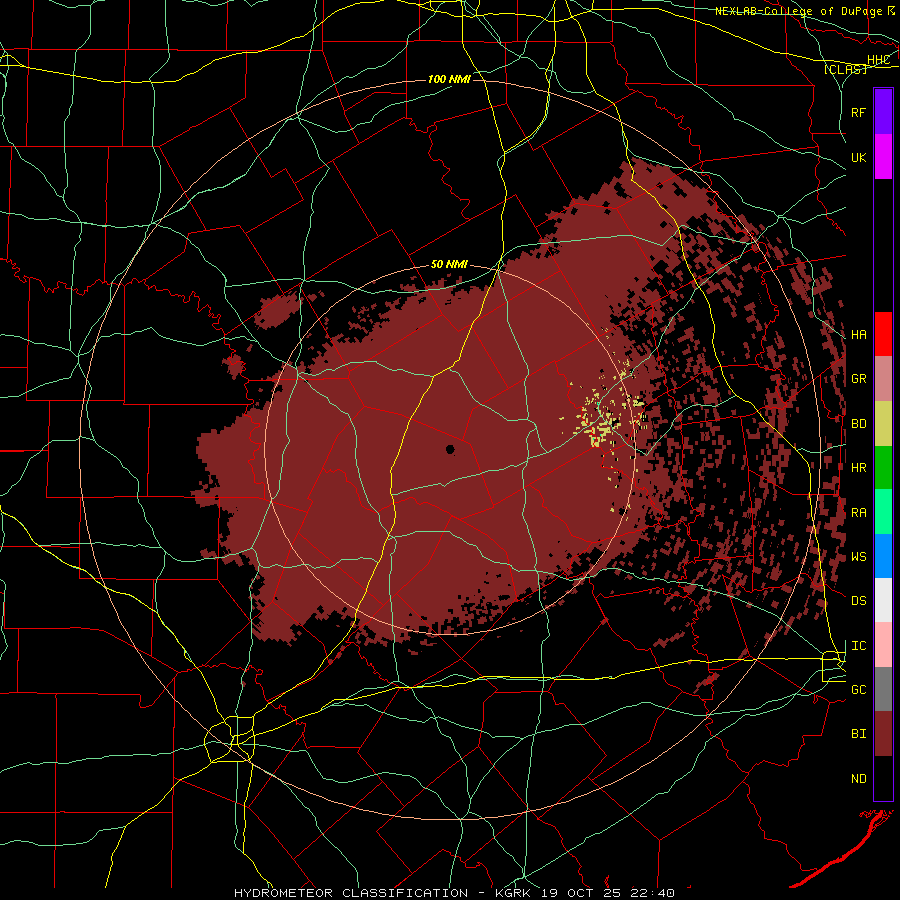The width and height of the screenshot is (900, 900).
Task: Click the black radar site dot
Action: [x=450, y=449]
